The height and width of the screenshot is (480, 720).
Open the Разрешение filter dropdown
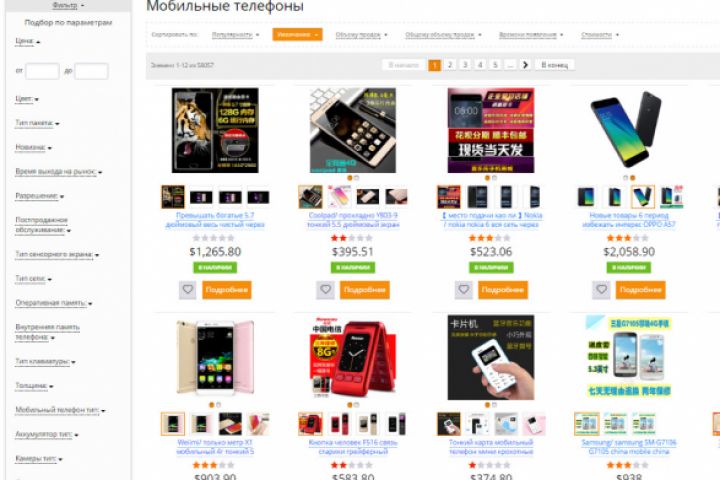point(39,196)
